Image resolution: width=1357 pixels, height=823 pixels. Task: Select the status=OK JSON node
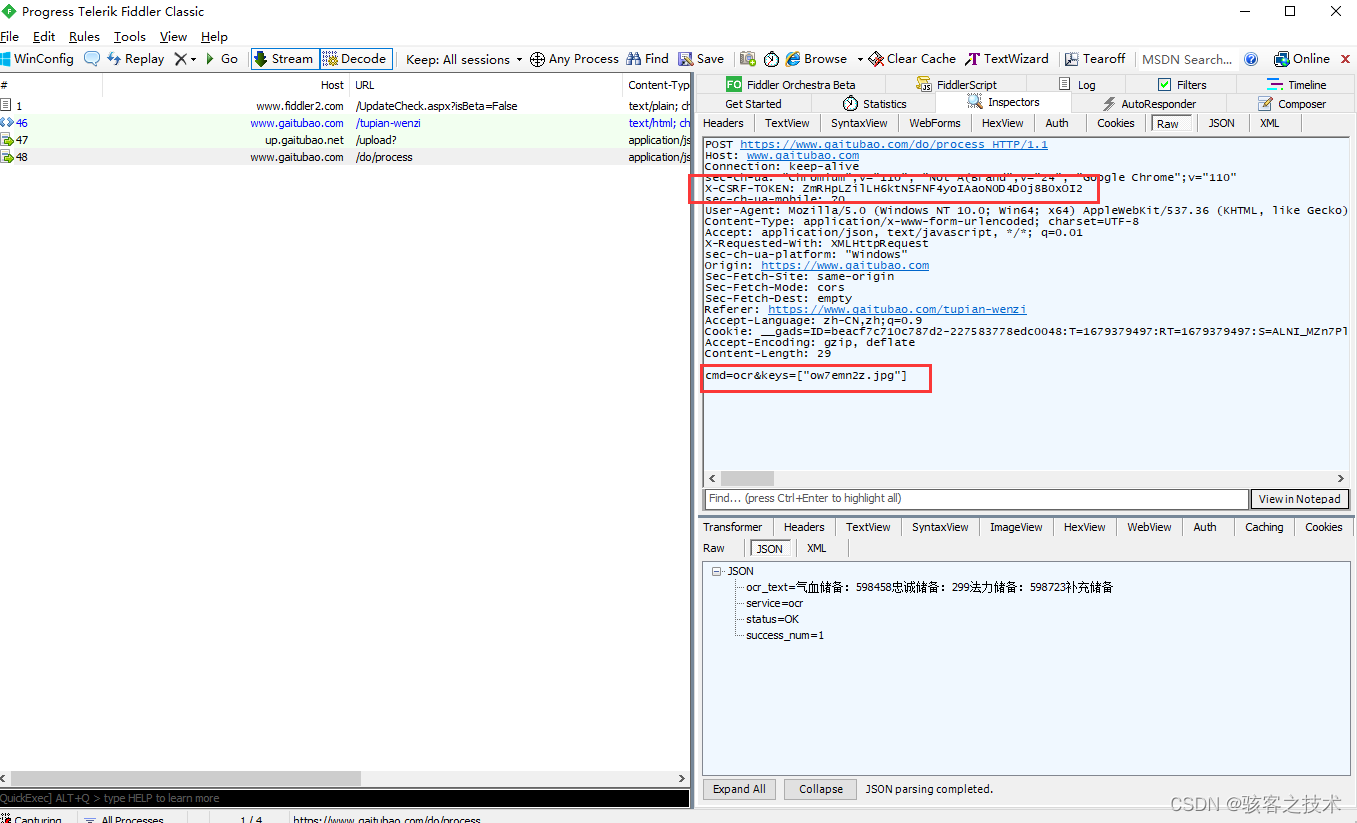[772, 619]
